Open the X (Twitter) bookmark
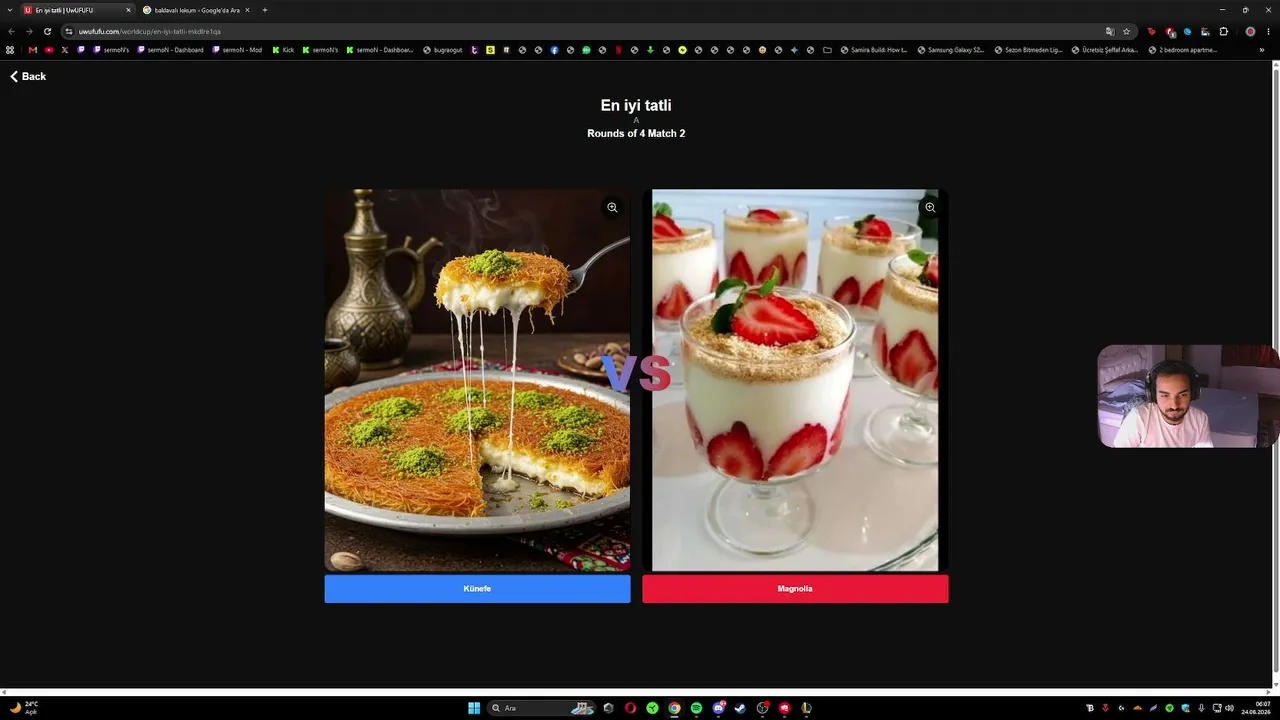The image size is (1280, 720). 65,50
